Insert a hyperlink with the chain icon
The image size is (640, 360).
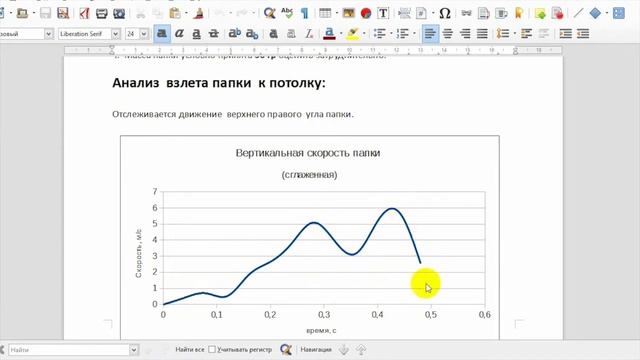466,13
